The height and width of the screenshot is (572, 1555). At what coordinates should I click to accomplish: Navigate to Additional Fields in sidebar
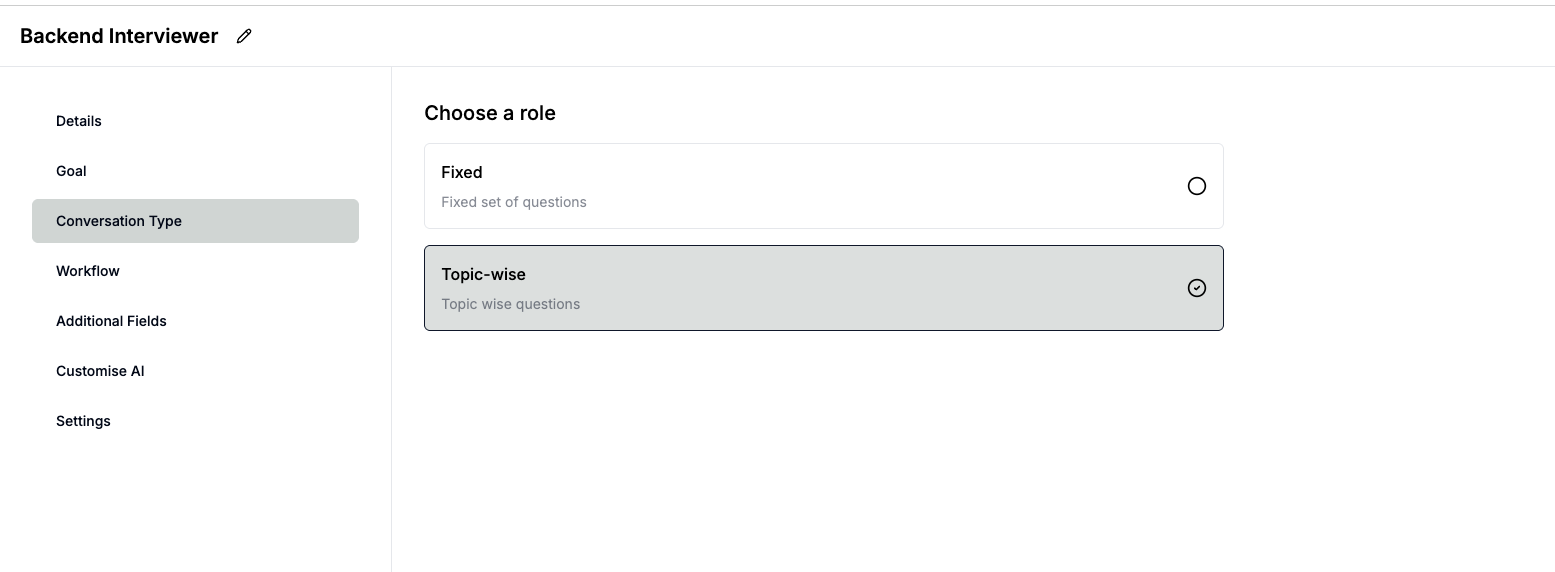pyautogui.click(x=111, y=321)
